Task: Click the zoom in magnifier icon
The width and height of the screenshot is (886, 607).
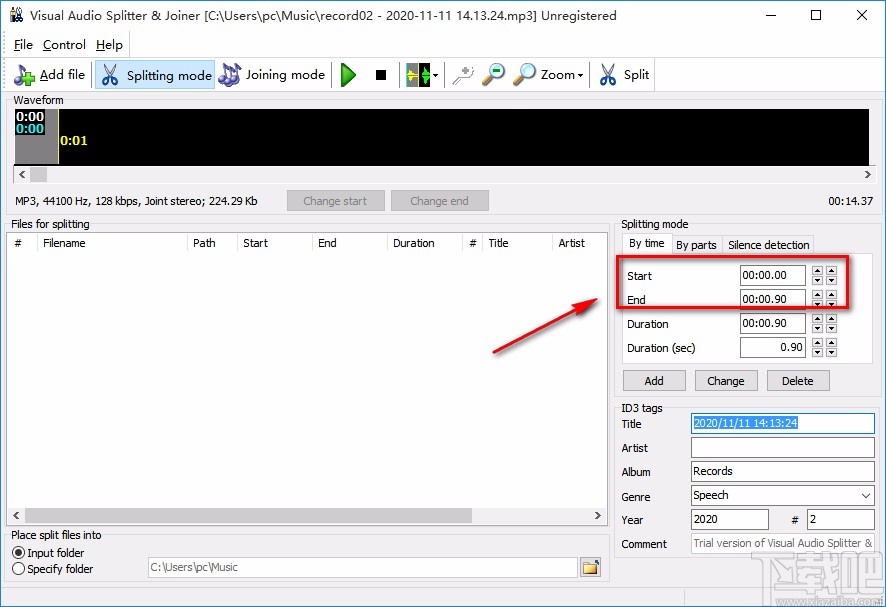Action: 463,75
